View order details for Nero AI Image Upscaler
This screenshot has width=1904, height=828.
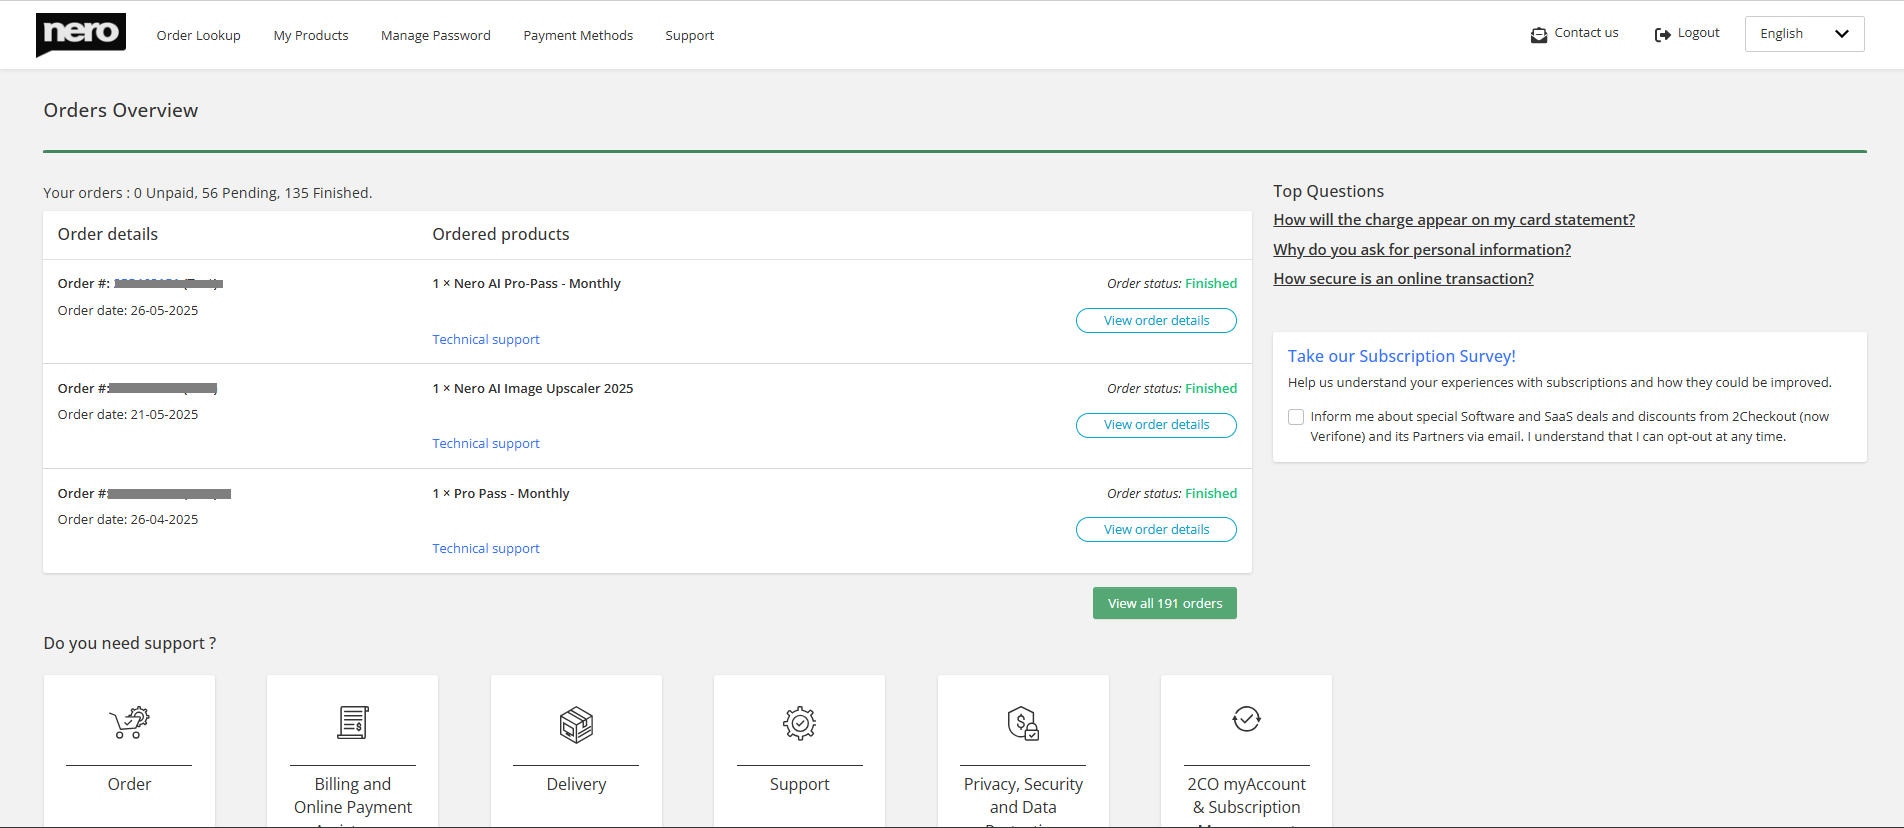tap(1156, 425)
